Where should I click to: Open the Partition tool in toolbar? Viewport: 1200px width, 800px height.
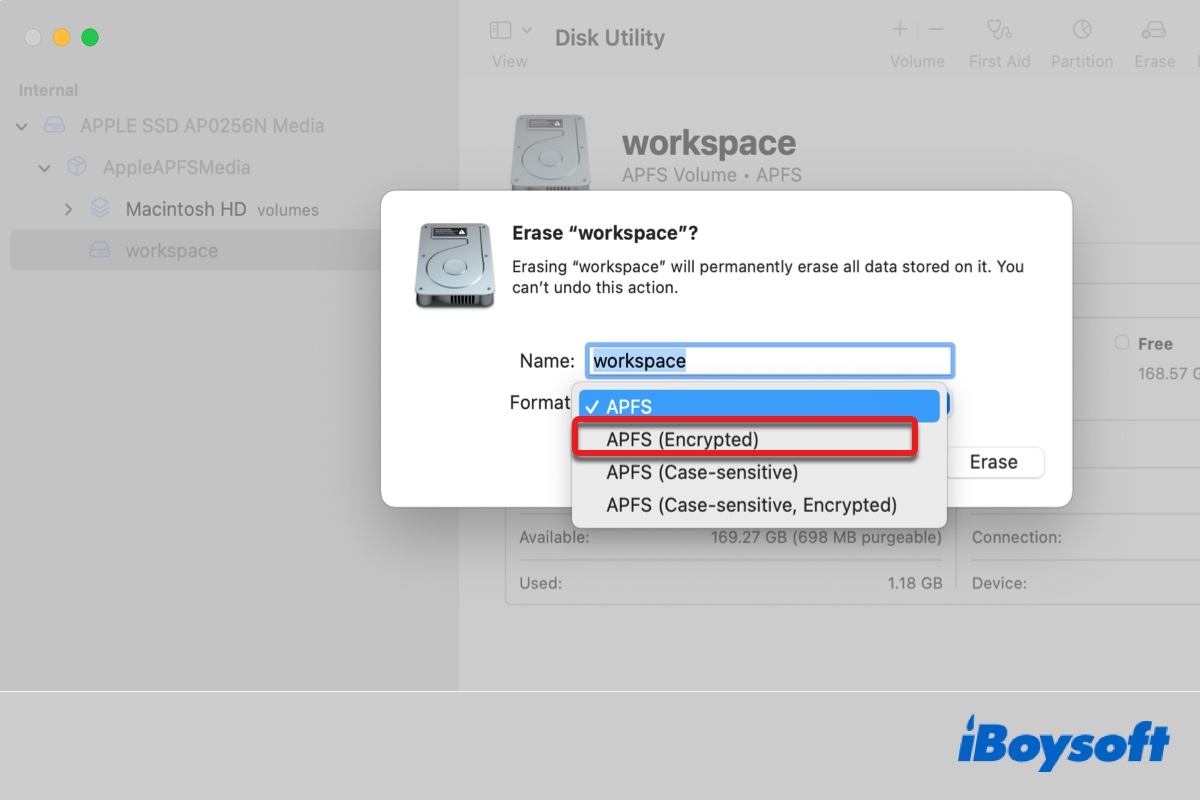point(1081,31)
